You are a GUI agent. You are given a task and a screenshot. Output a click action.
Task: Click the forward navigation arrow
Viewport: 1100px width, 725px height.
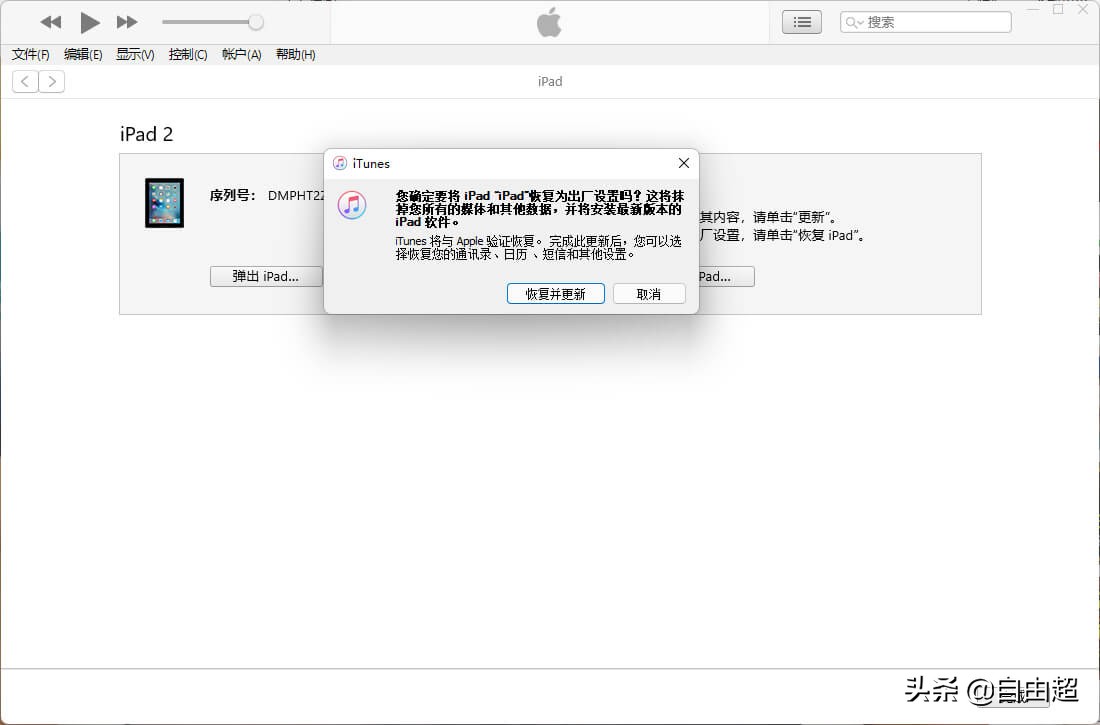click(52, 81)
